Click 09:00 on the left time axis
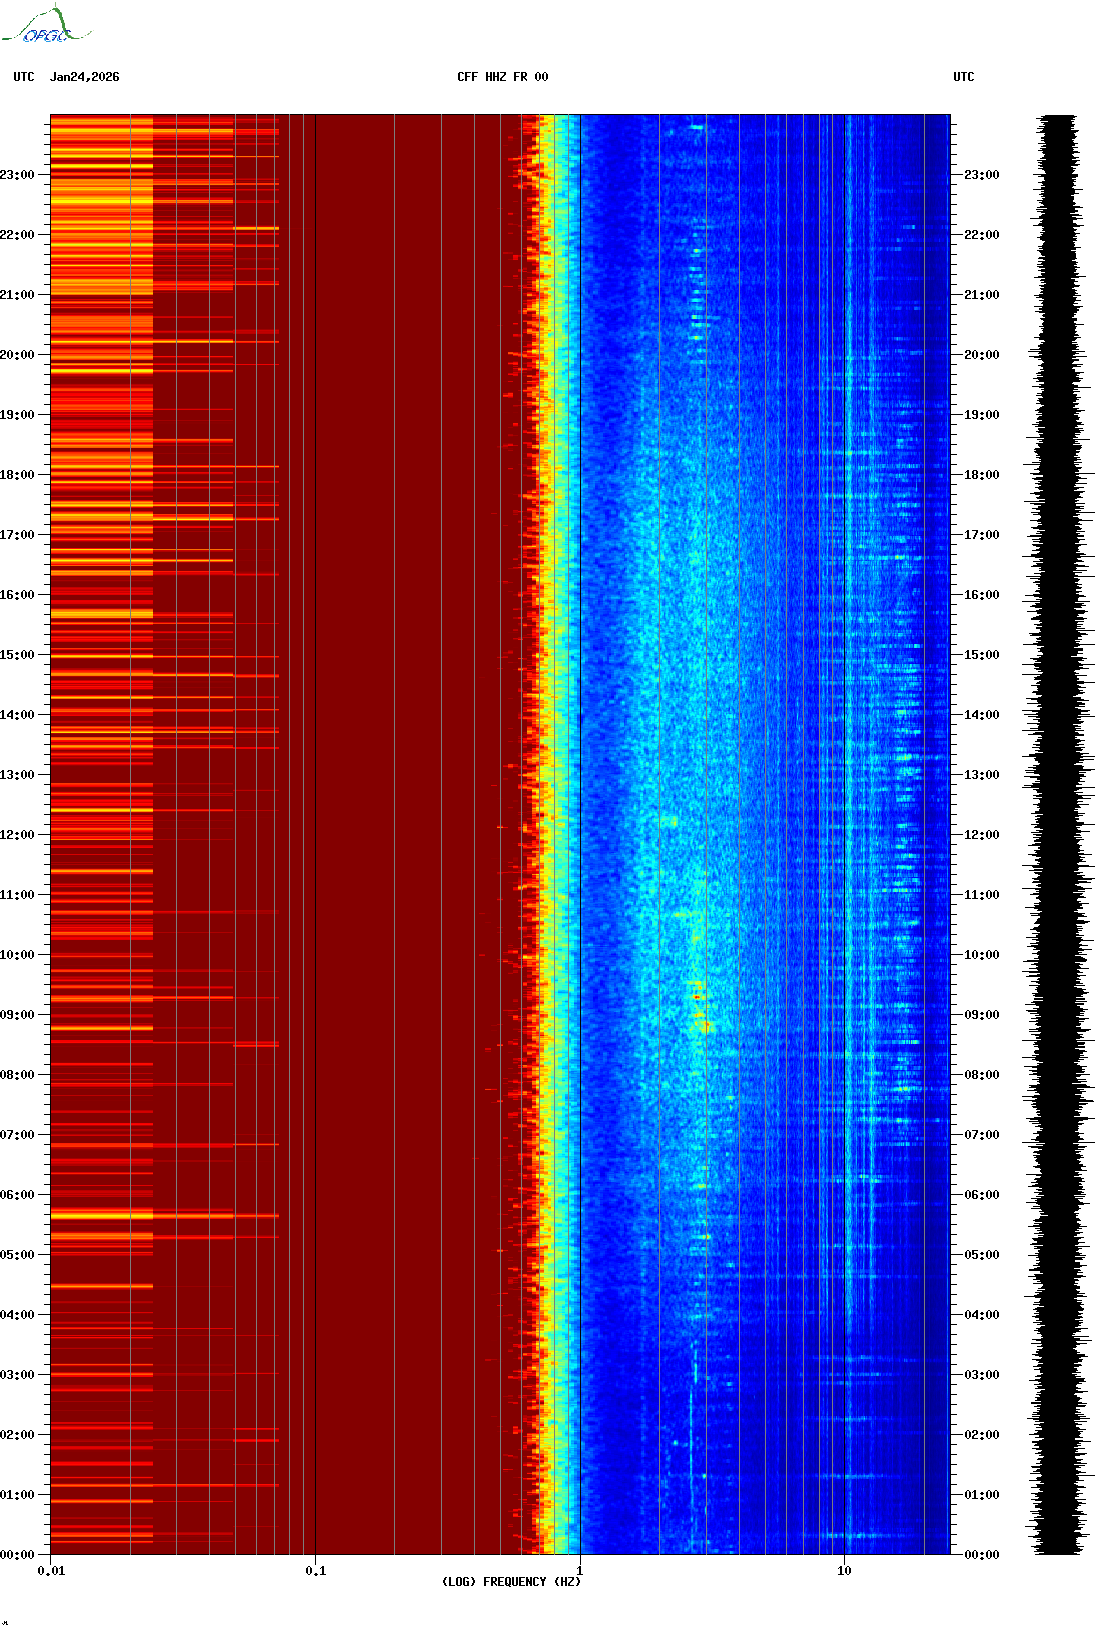 click(x=17, y=1015)
